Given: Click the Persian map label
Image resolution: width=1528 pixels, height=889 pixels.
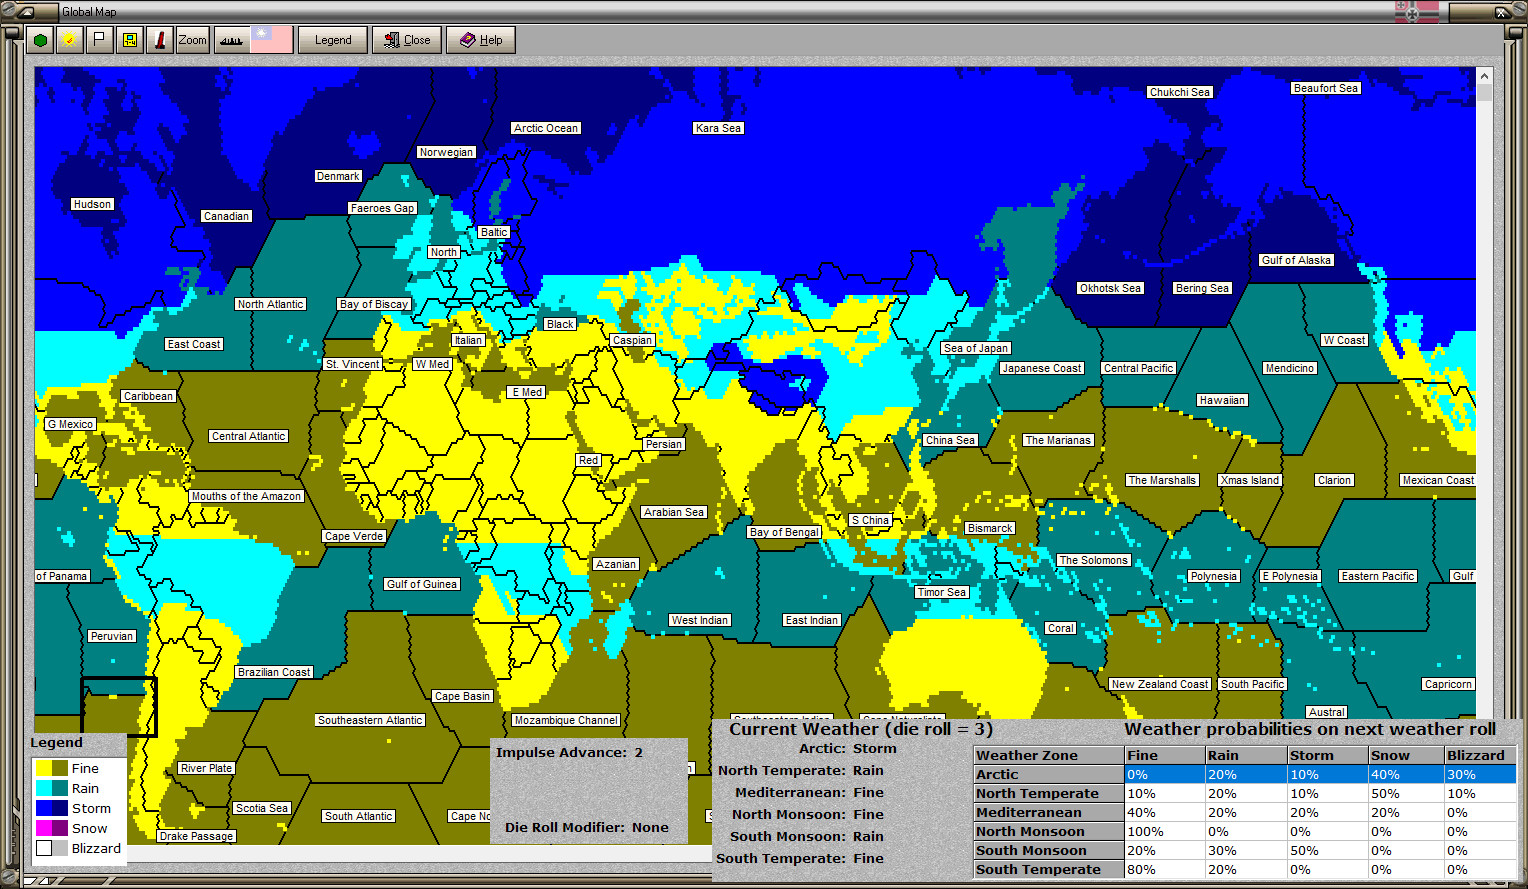Looking at the screenshot, I should pos(664,444).
